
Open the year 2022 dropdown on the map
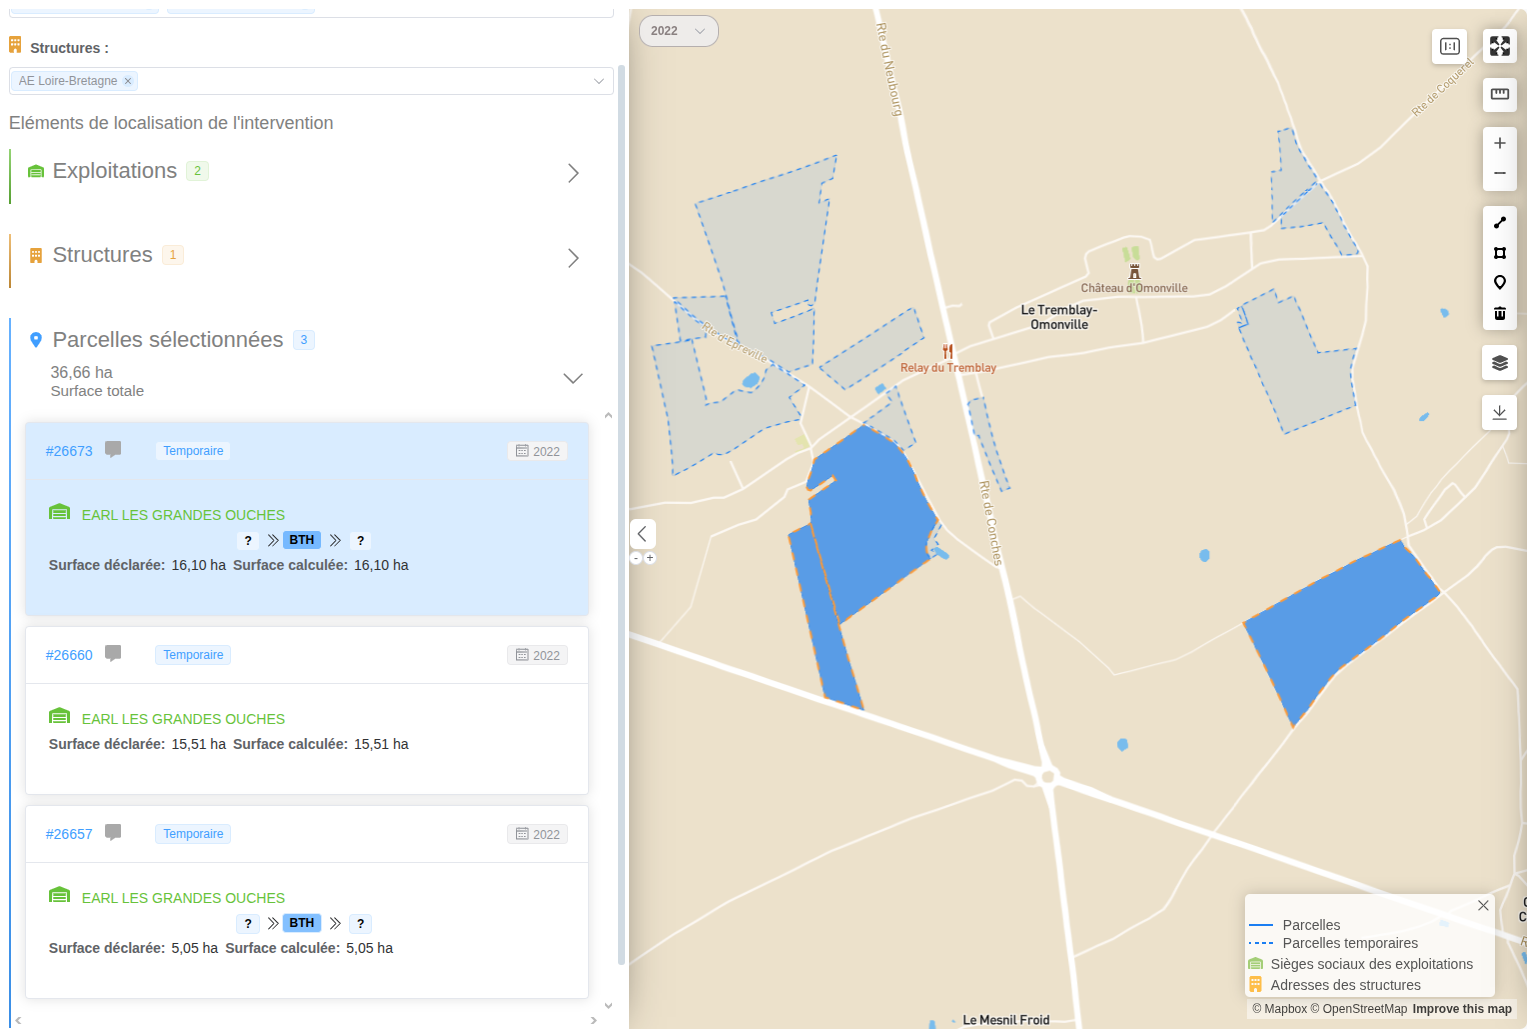(x=678, y=31)
